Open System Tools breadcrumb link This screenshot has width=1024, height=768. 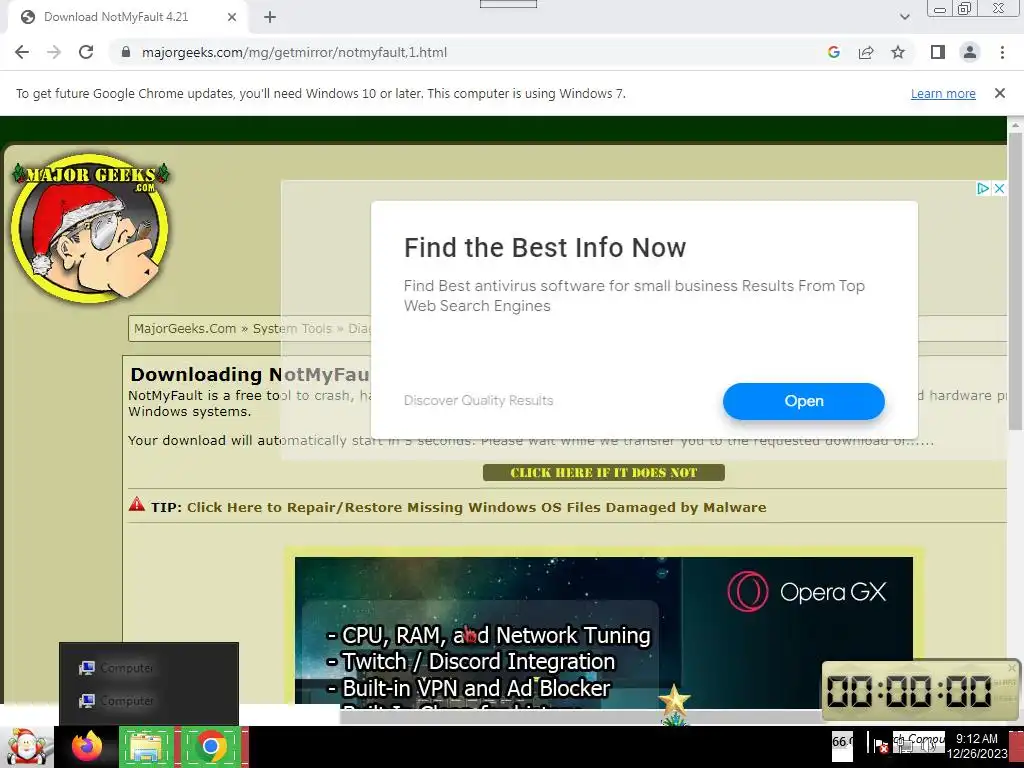click(x=292, y=328)
